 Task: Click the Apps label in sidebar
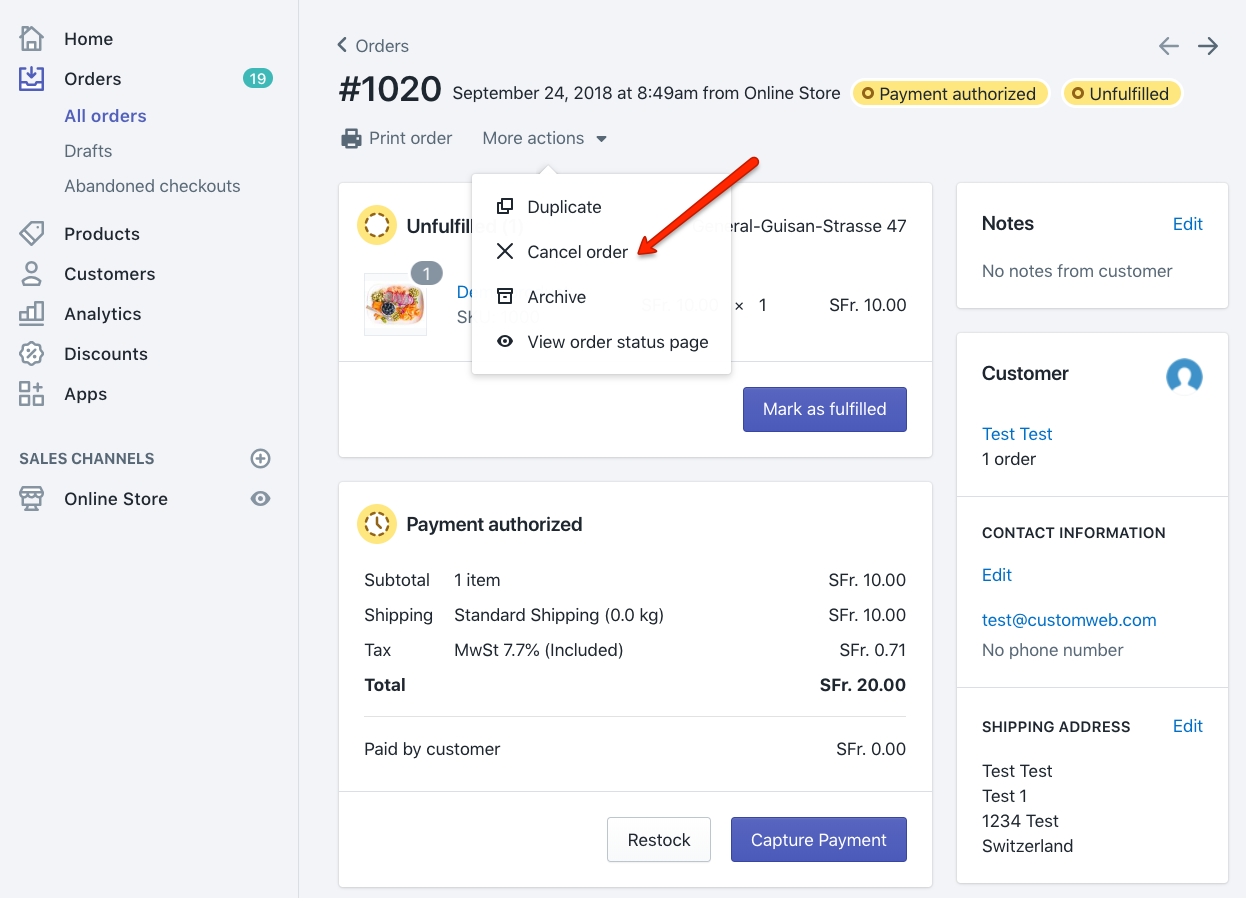point(85,394)
